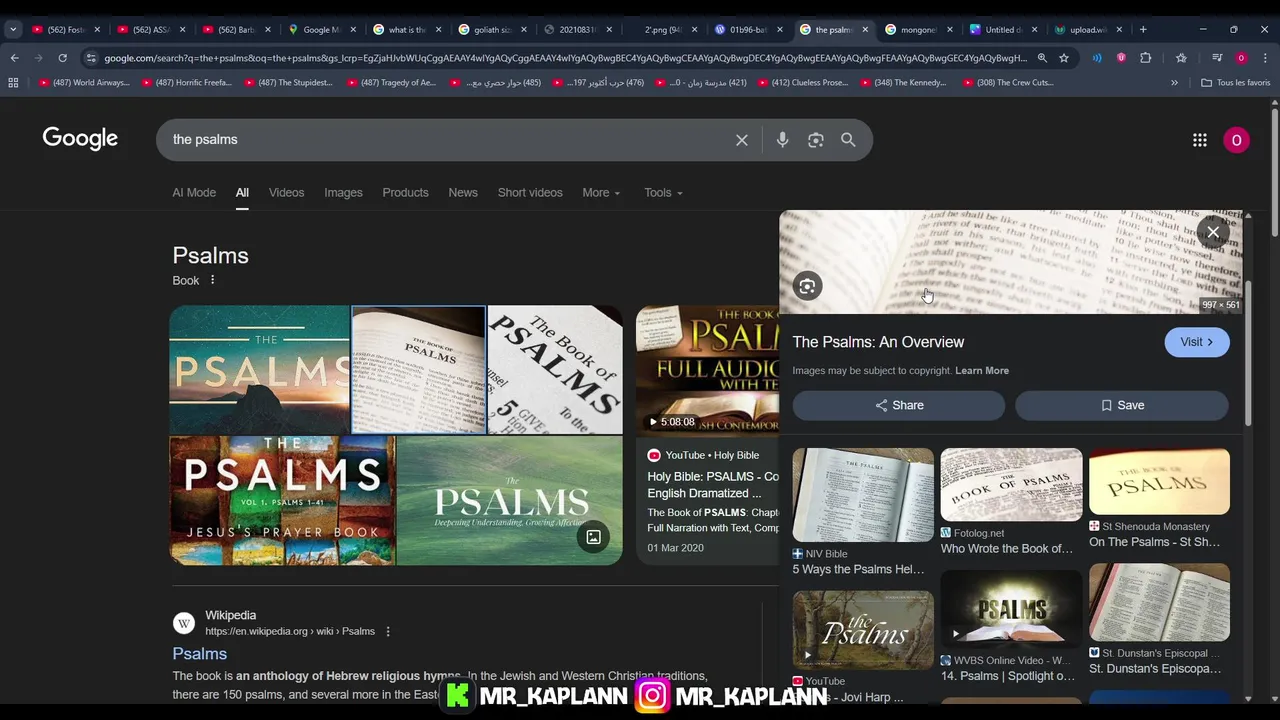This screenshot has width=1280, height=720.
Task: Open the bookmarks apps grid icon
Action: tap(13, 82)
